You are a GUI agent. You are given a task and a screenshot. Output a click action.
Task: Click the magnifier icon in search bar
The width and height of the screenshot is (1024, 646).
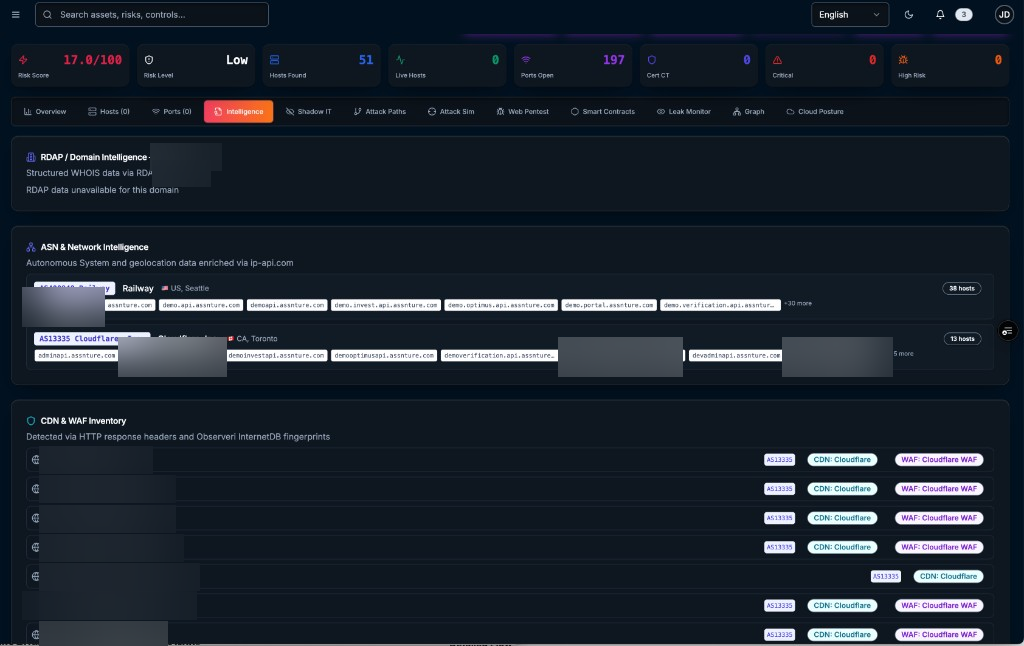48,14
